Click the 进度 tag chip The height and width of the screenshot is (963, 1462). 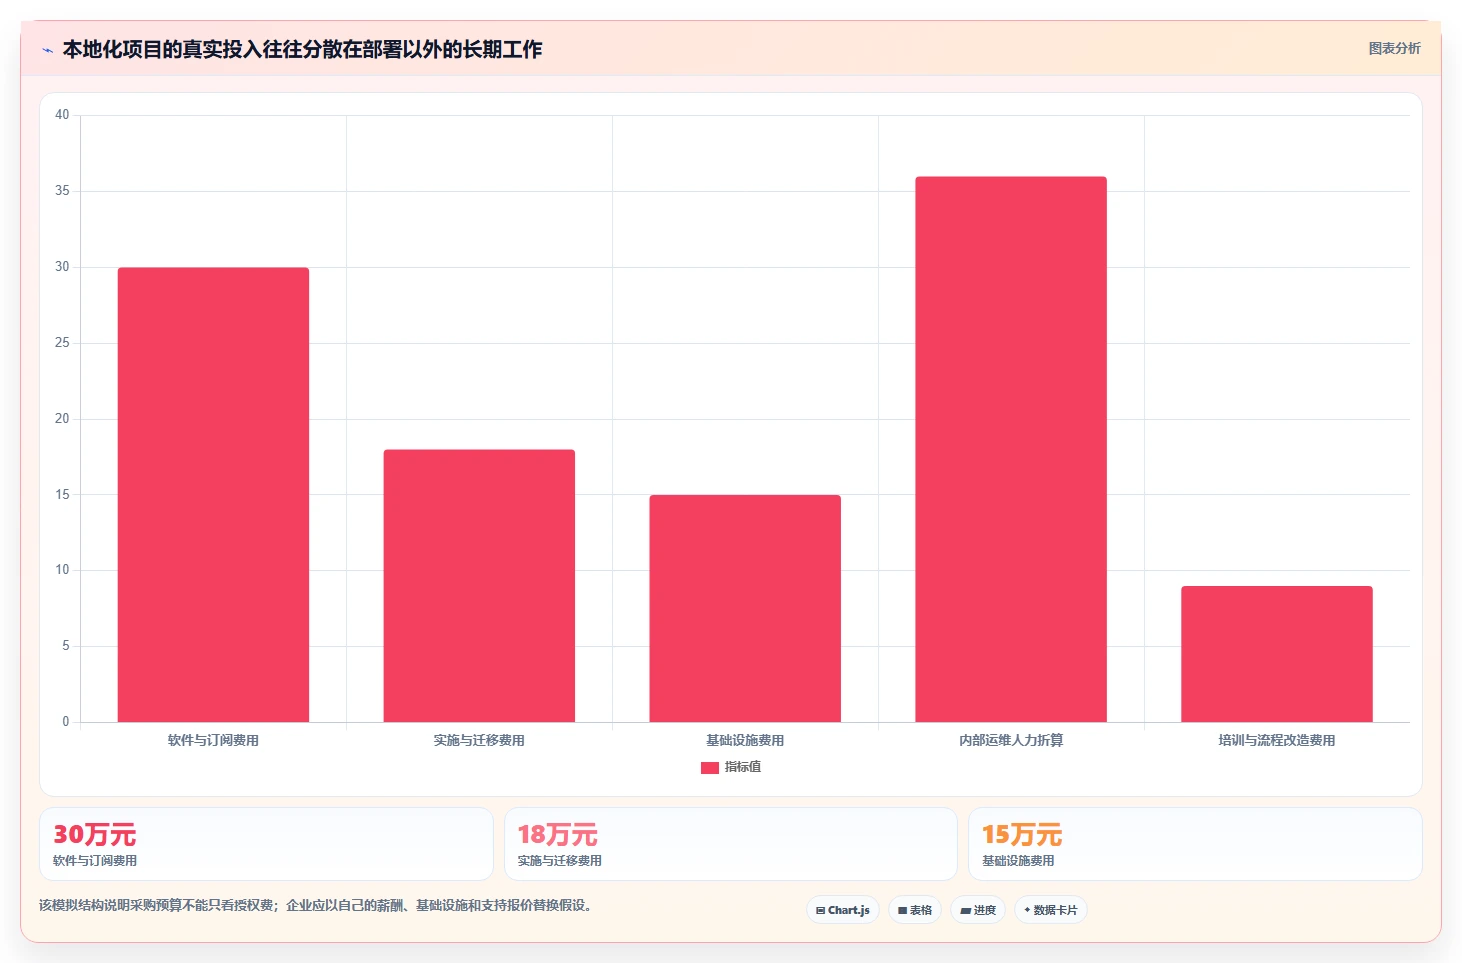978,910
